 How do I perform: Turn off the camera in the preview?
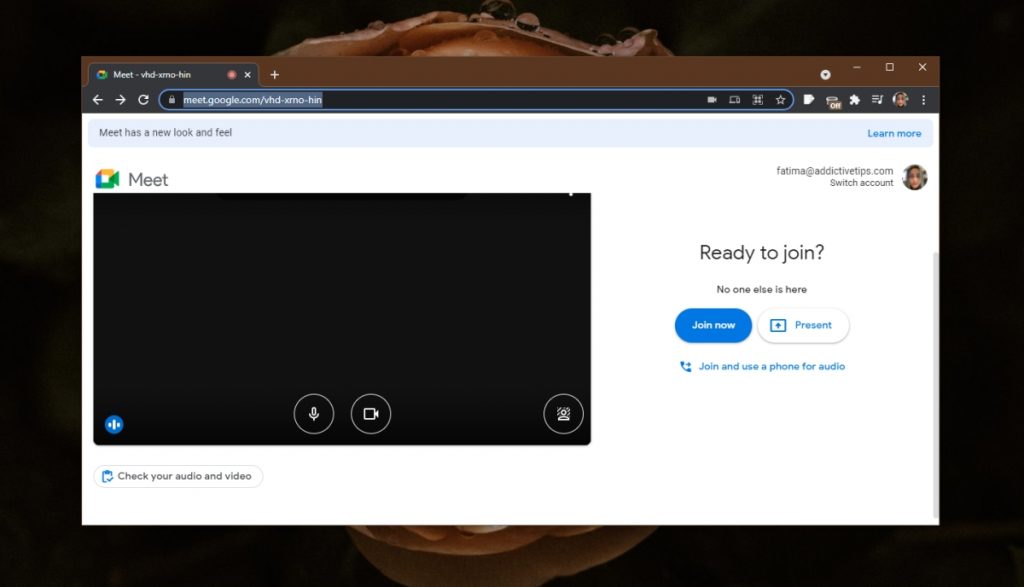[371, 413]
